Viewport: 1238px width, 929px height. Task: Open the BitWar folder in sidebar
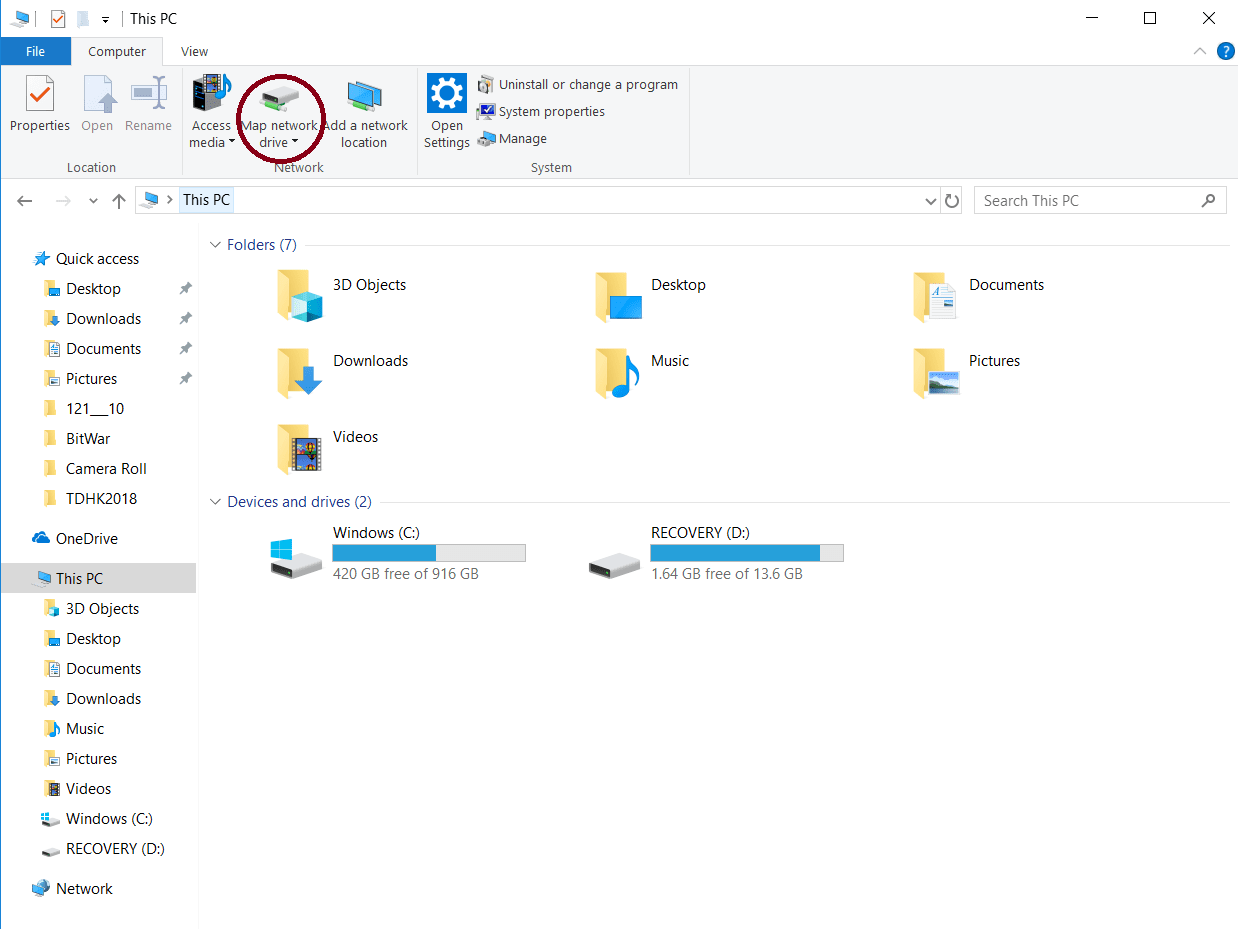(x=88, y=439)
